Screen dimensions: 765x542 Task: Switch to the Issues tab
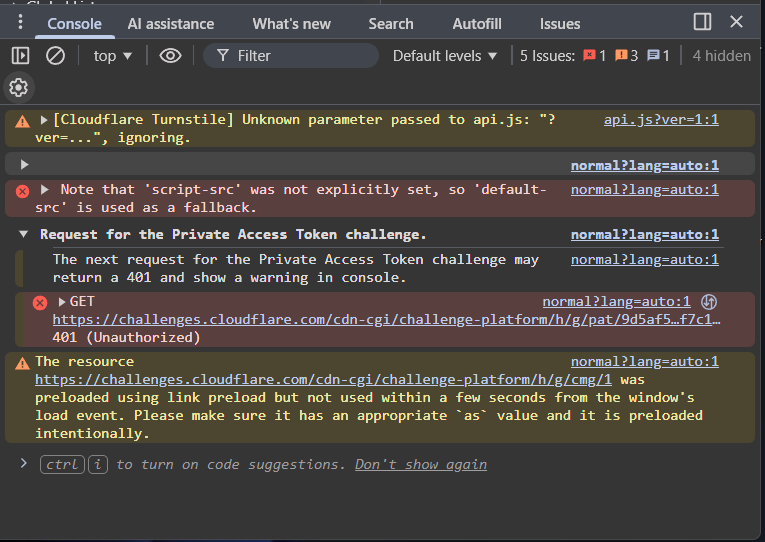(559, 23)
